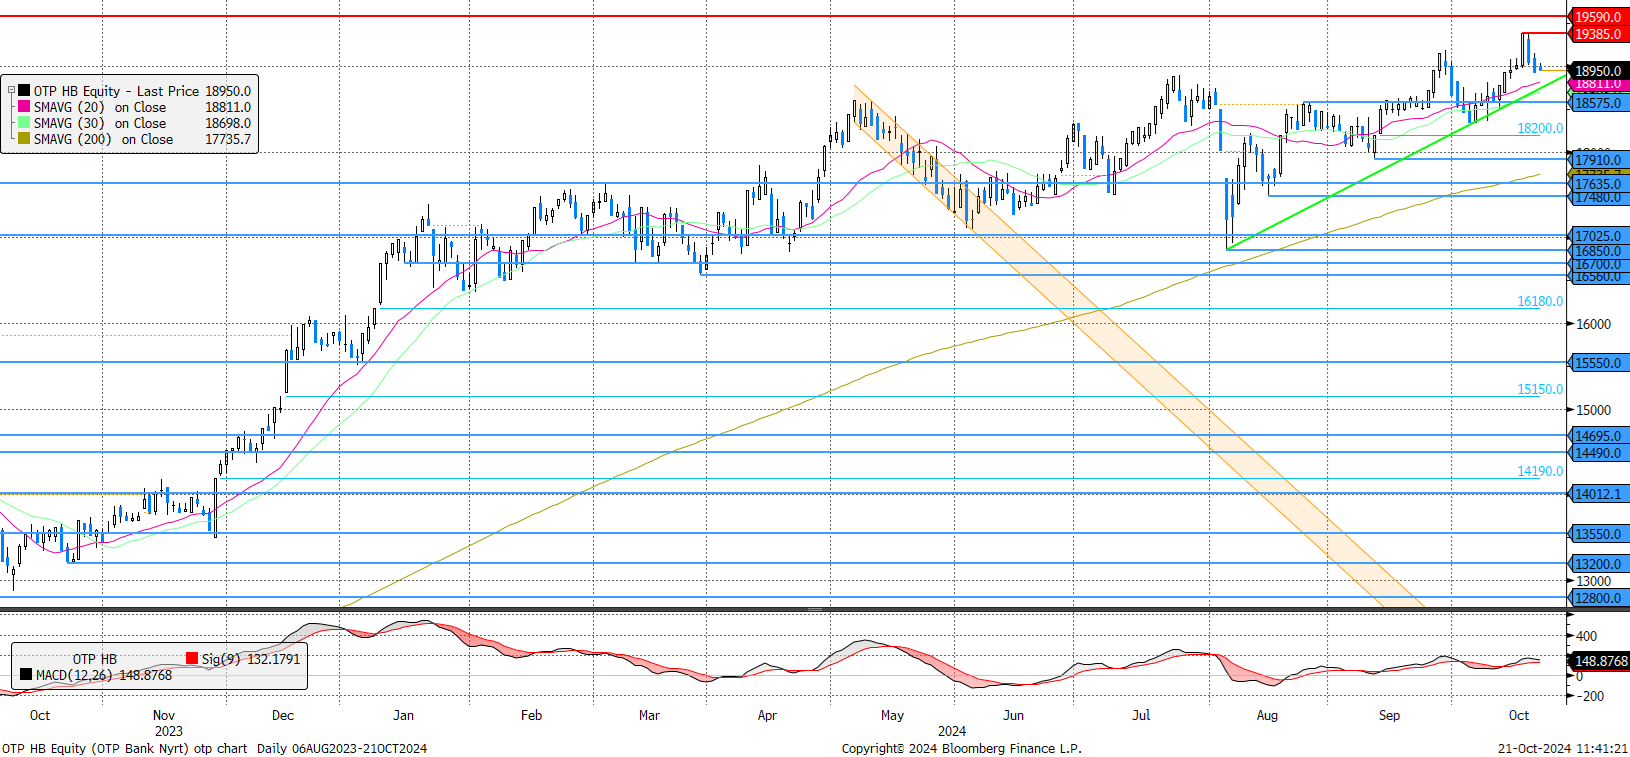1630x757 pixels.
Task: Click the Dec label on time axis
Action: [x=283, y=715]
